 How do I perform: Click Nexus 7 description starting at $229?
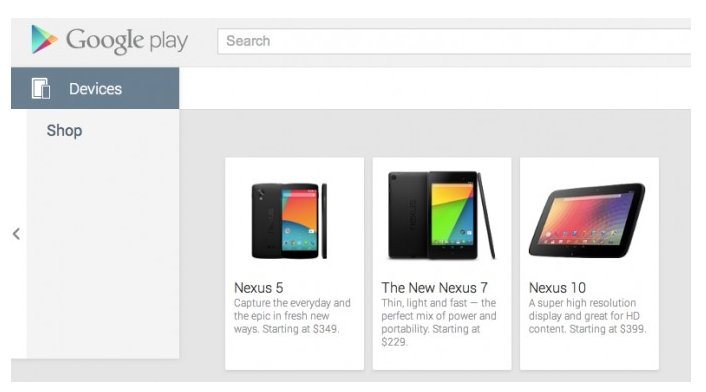pyautogui.click(x=439, y=322)
